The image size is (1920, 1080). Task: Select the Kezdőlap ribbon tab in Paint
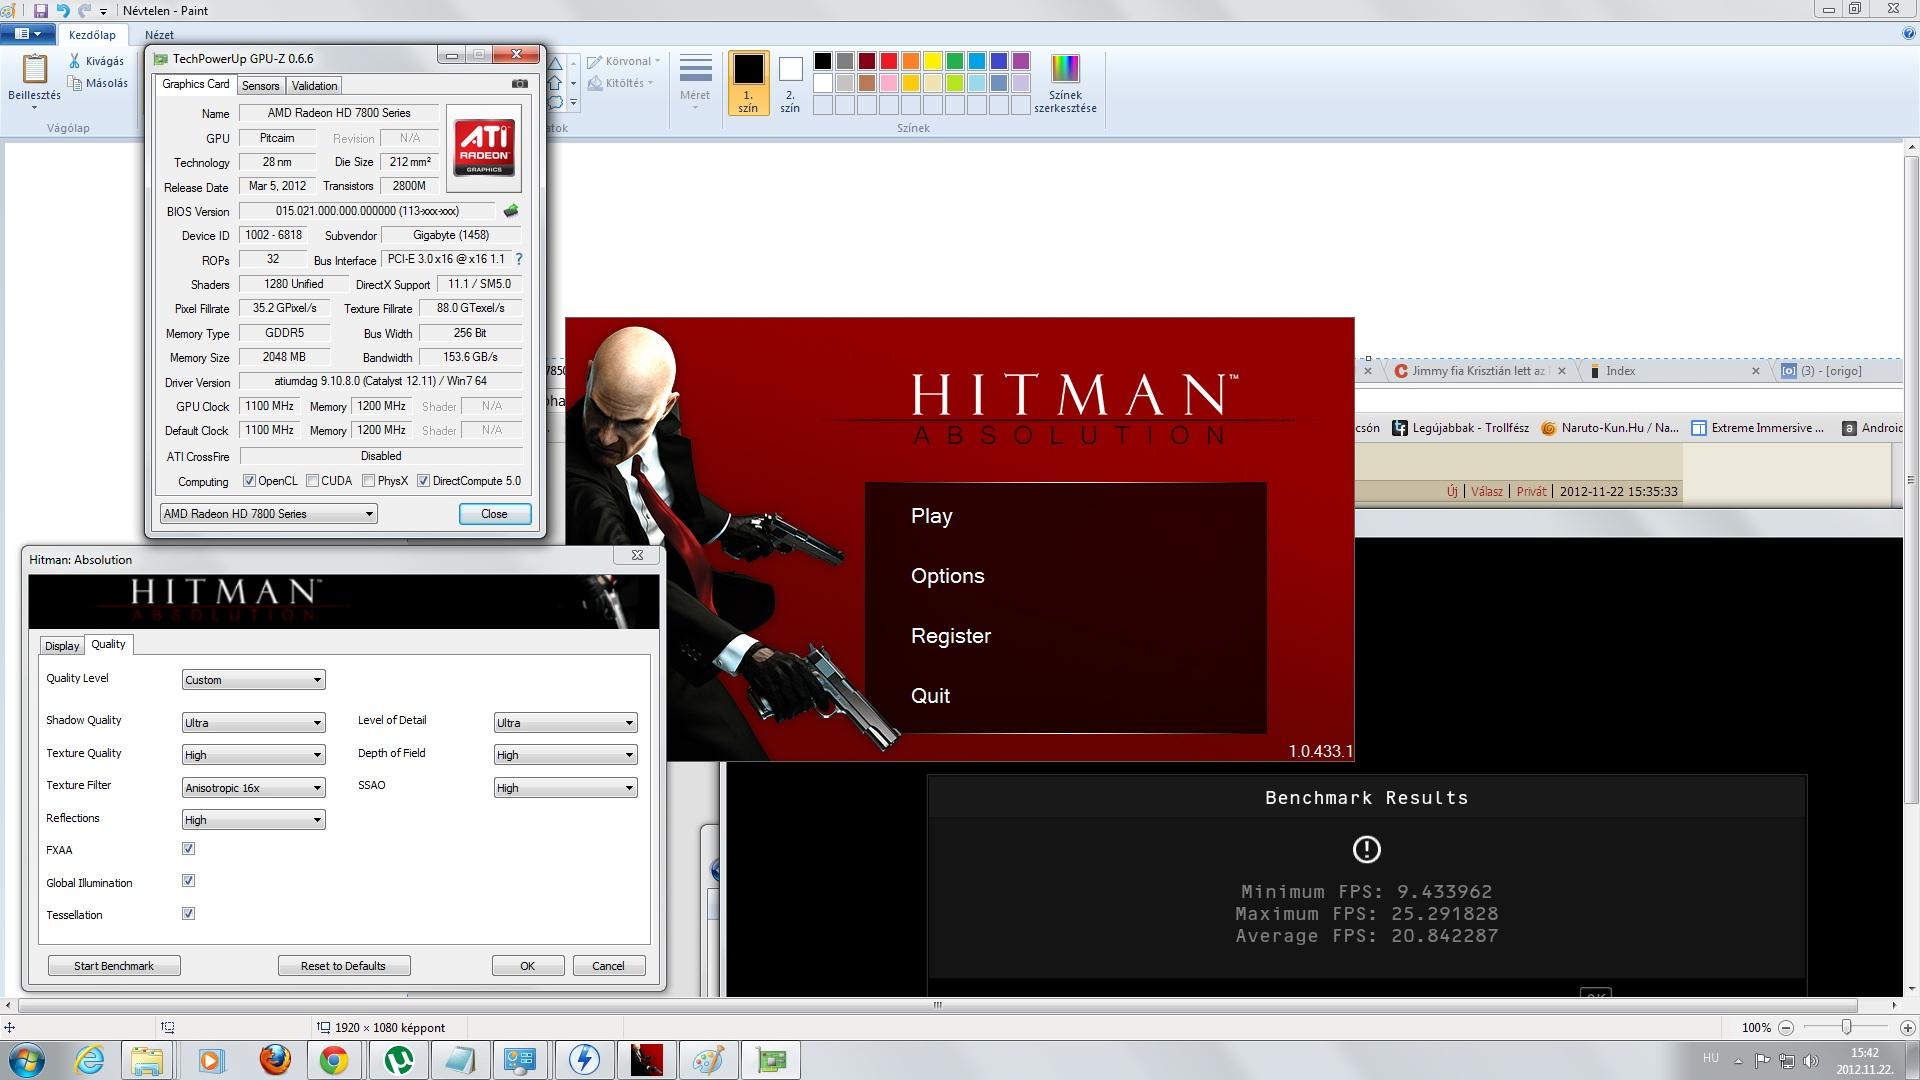(x=92, y=34)
